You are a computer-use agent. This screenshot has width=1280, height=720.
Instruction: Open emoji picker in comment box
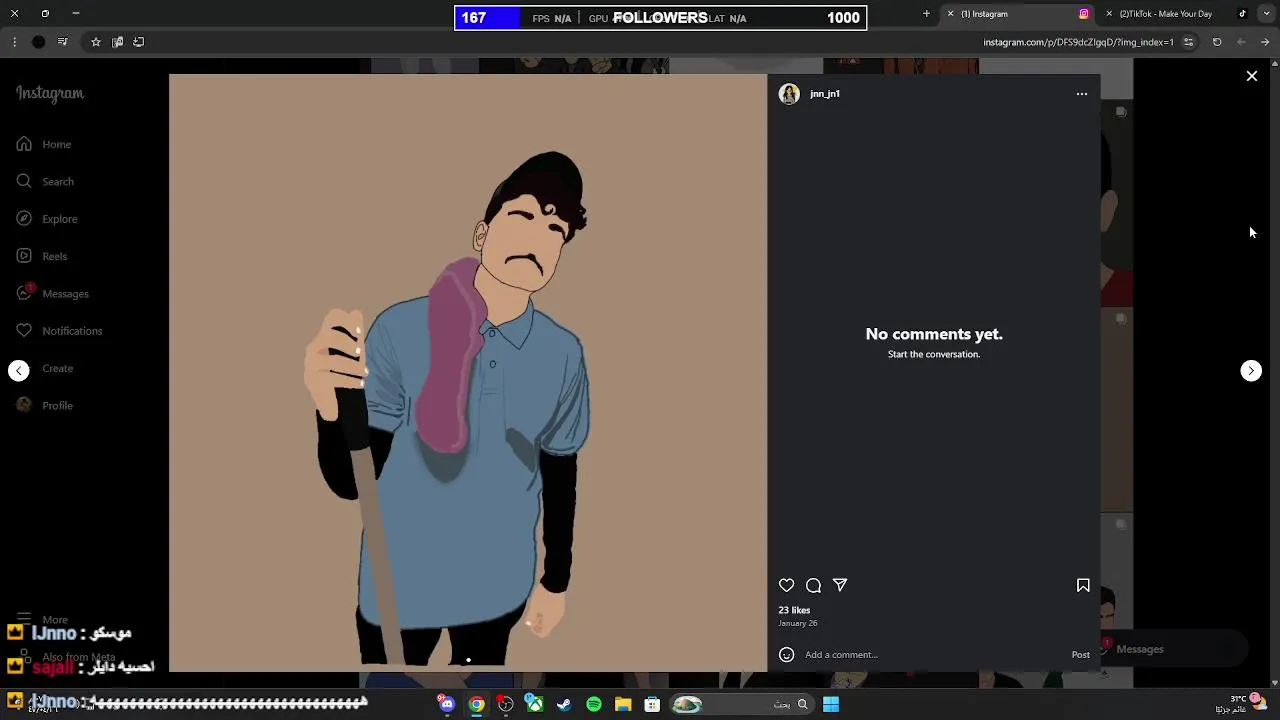[x=787, y=655]
